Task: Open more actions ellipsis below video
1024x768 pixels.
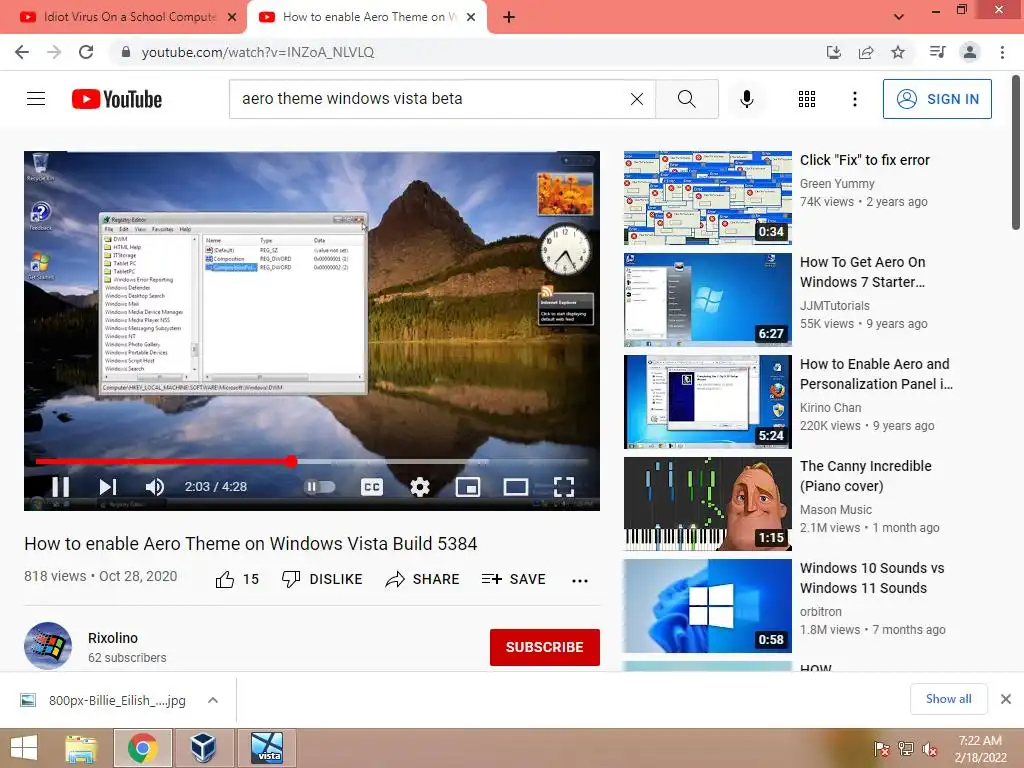Action: pyautogui.click(x=580, y=580)
